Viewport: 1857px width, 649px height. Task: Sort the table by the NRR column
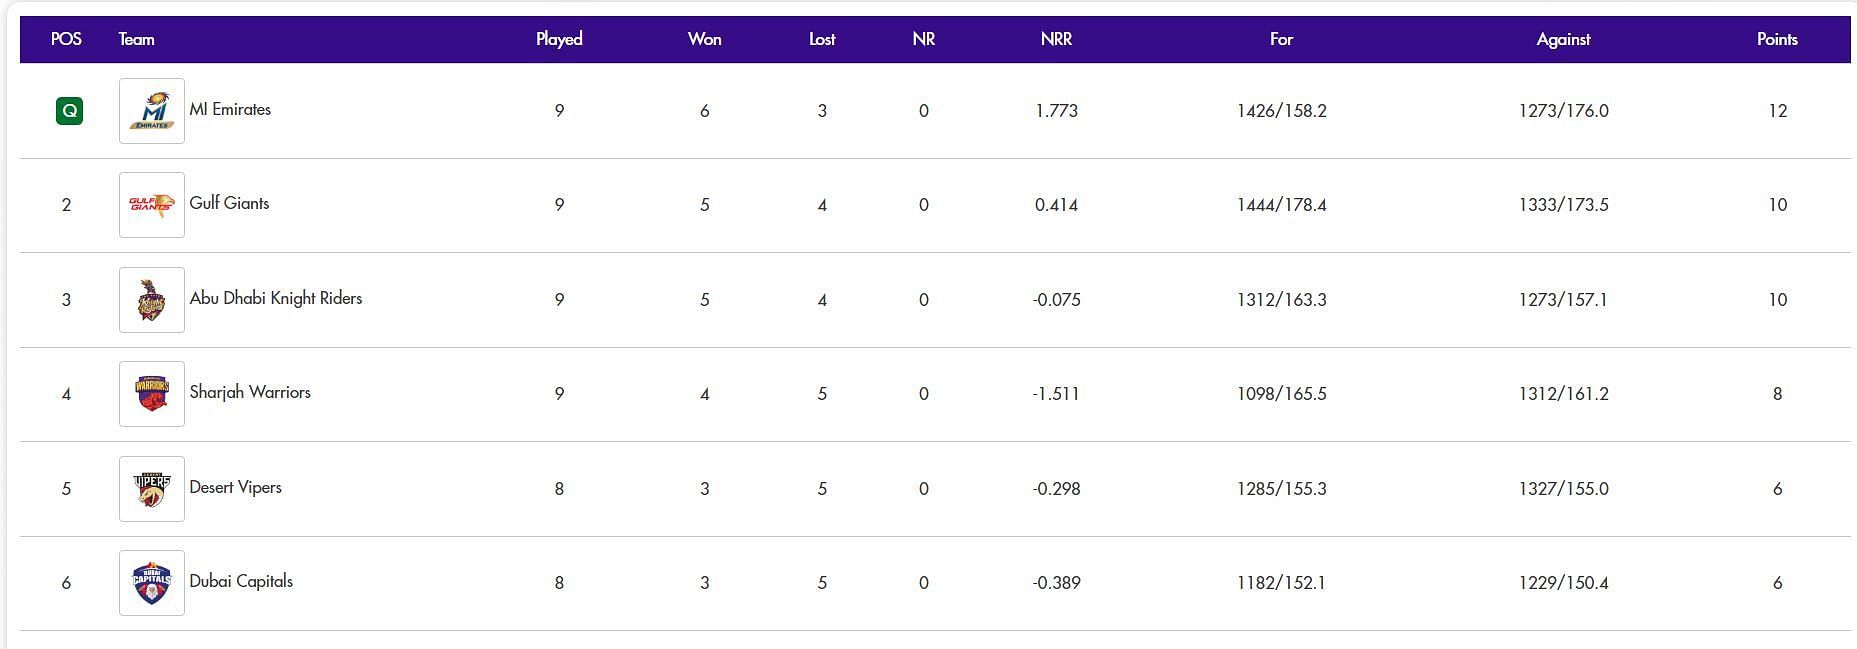(x=1056, y=39)
